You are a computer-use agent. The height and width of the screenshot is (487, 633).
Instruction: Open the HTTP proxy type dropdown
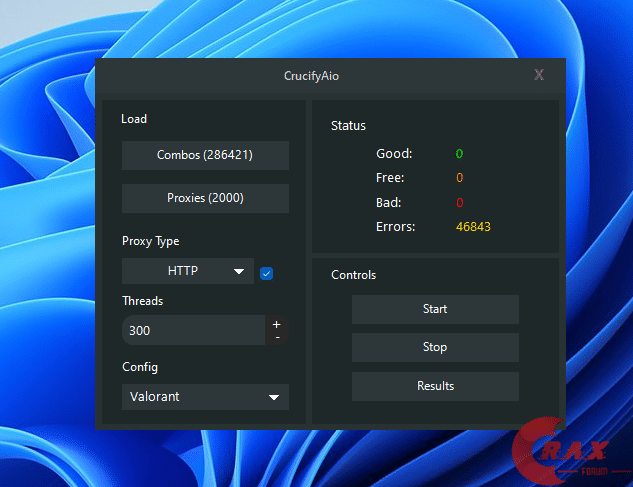pos(188,271)
